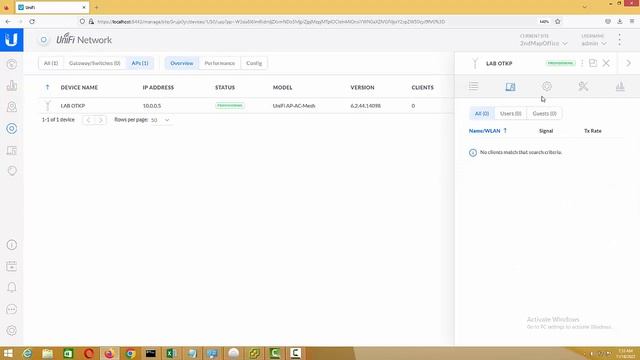Open the Insights sidebar icon

pyautogui.click(x=12, y=171)
